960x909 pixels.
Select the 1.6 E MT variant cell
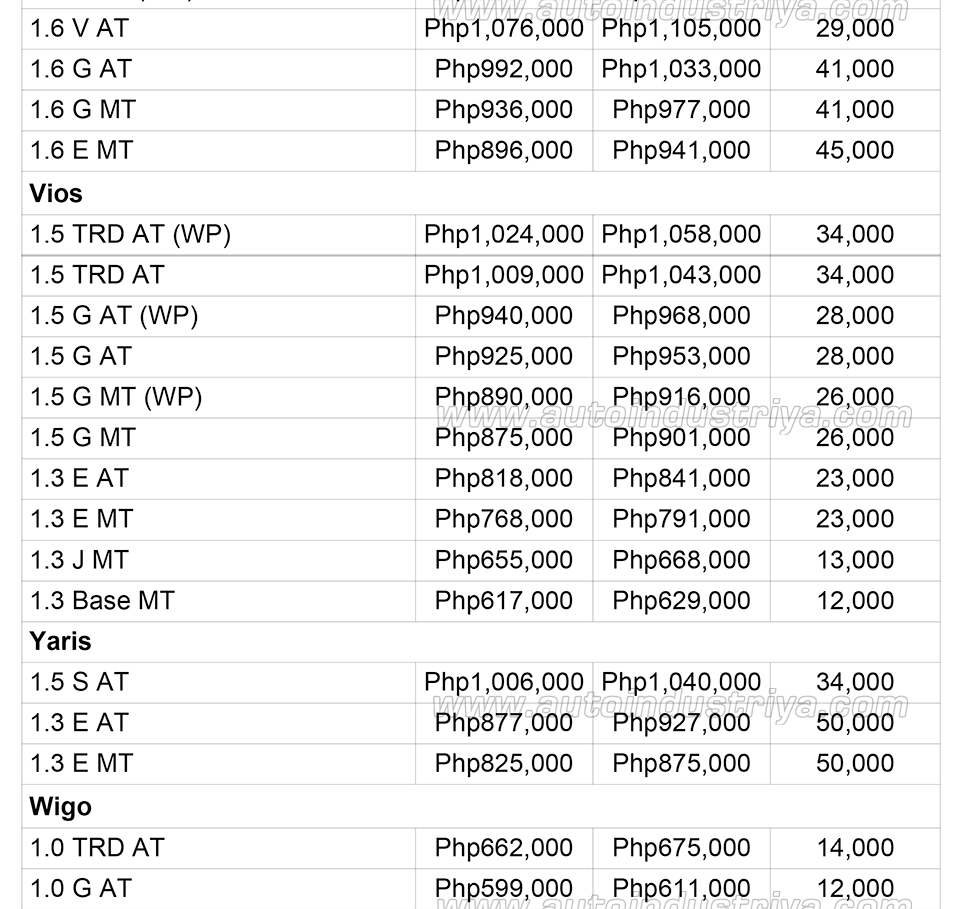coord(82,150)
